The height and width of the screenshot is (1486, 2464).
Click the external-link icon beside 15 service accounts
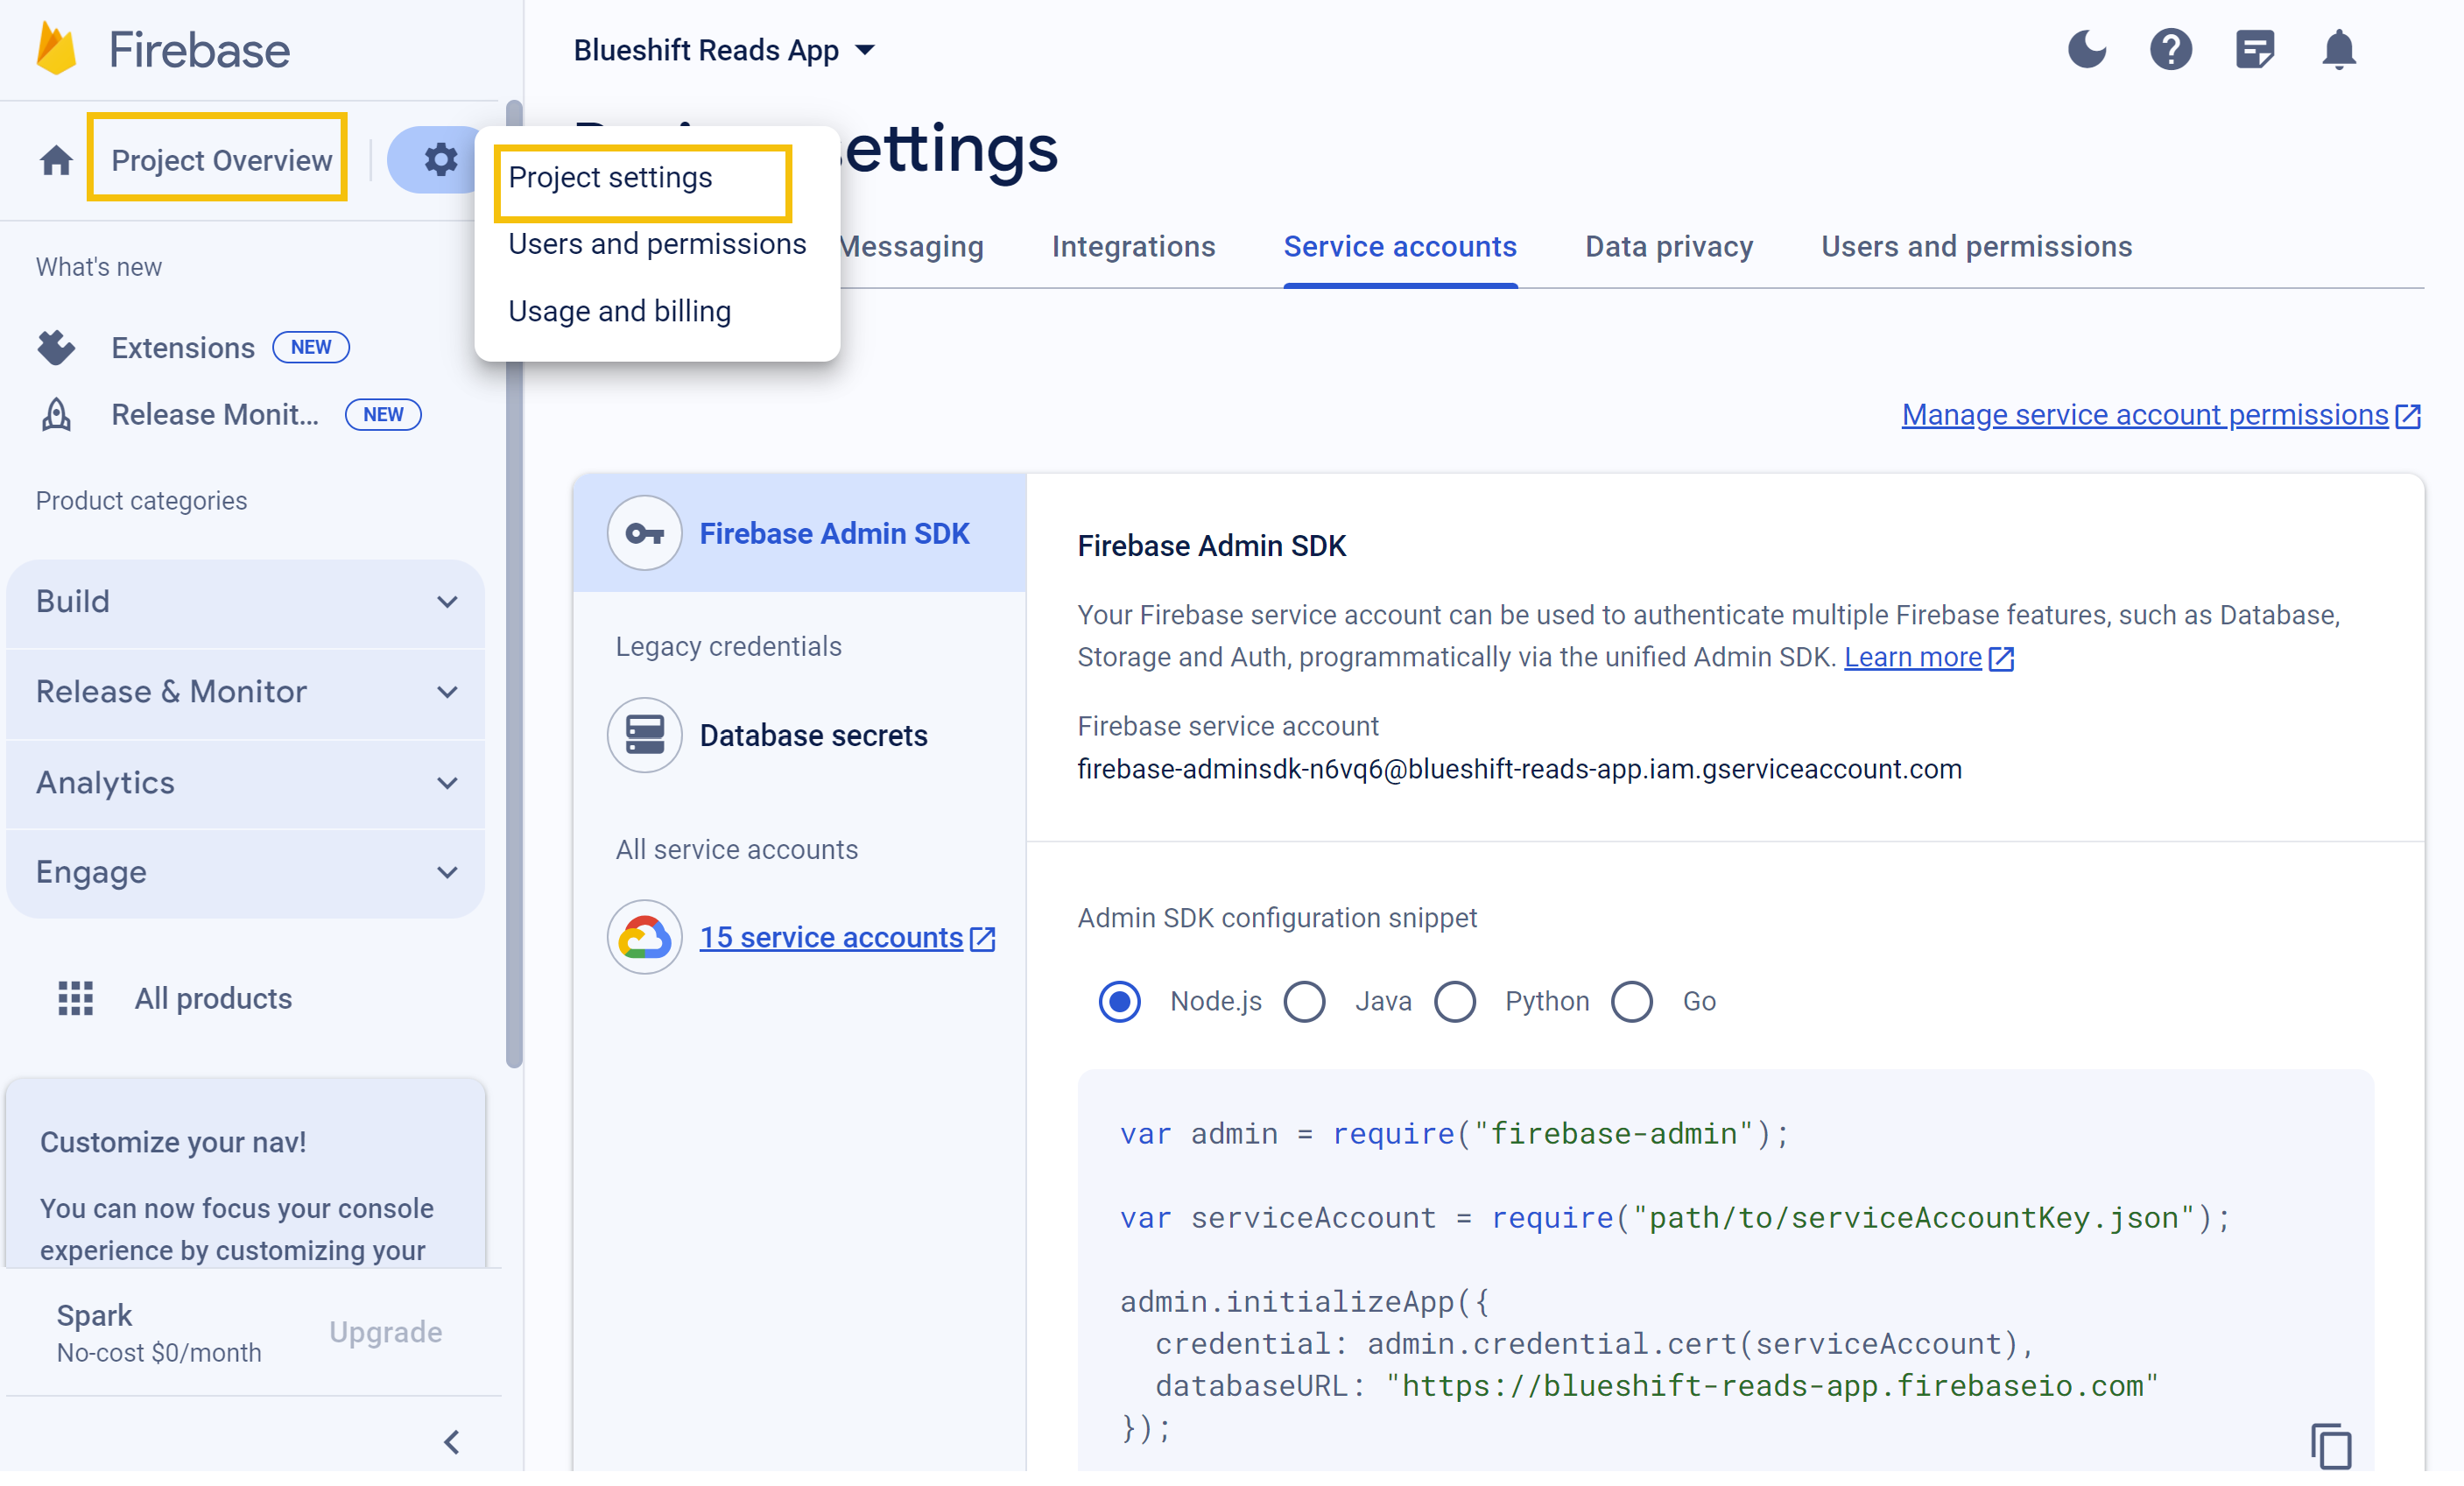[x=982, y=938]
